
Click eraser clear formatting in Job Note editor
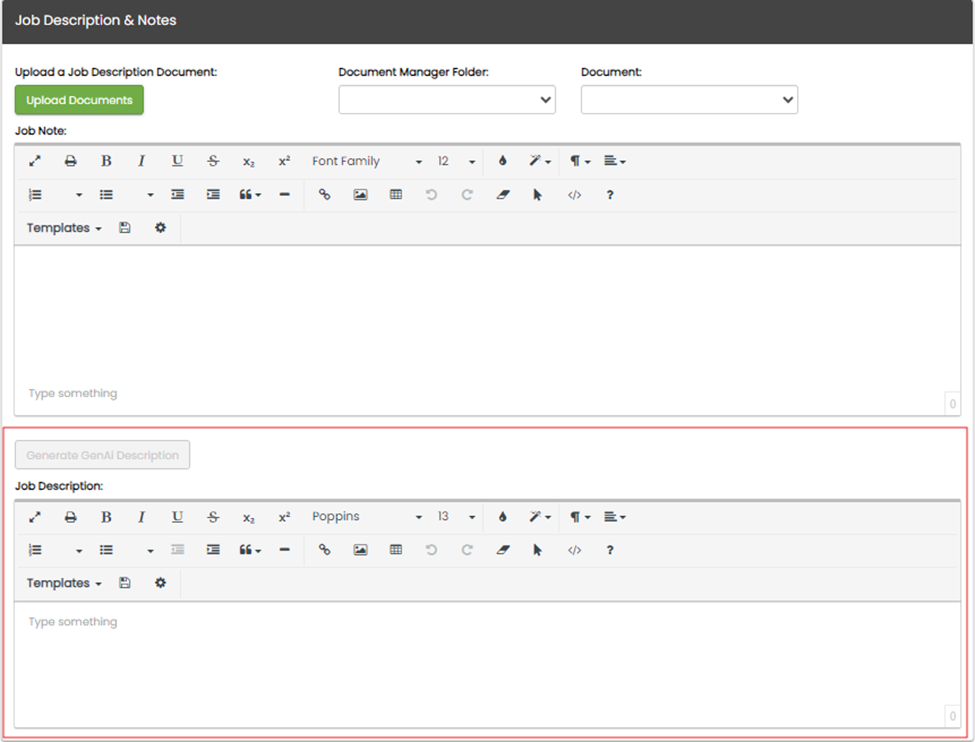pos(503,195)
